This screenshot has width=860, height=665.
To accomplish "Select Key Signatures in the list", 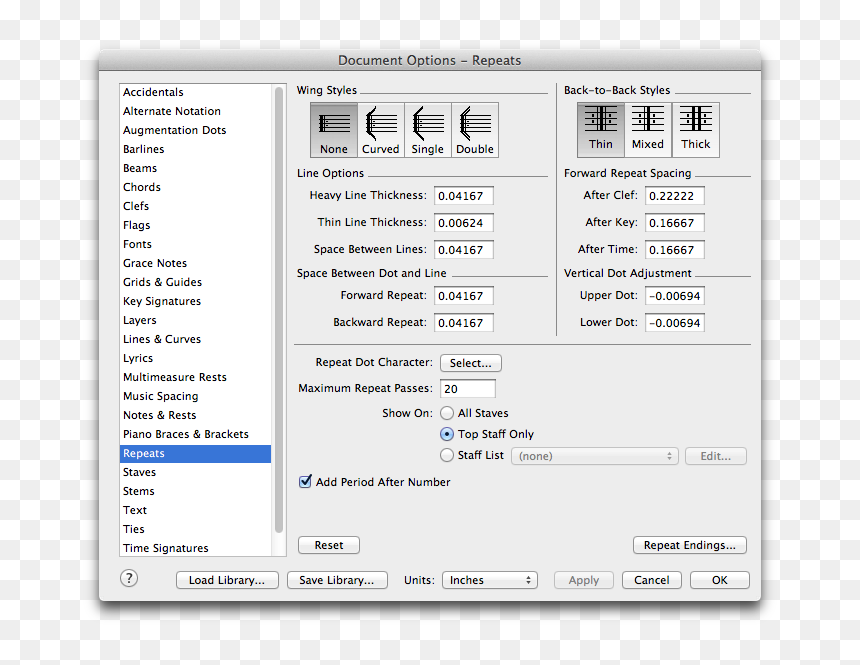I will click(195, 301).
